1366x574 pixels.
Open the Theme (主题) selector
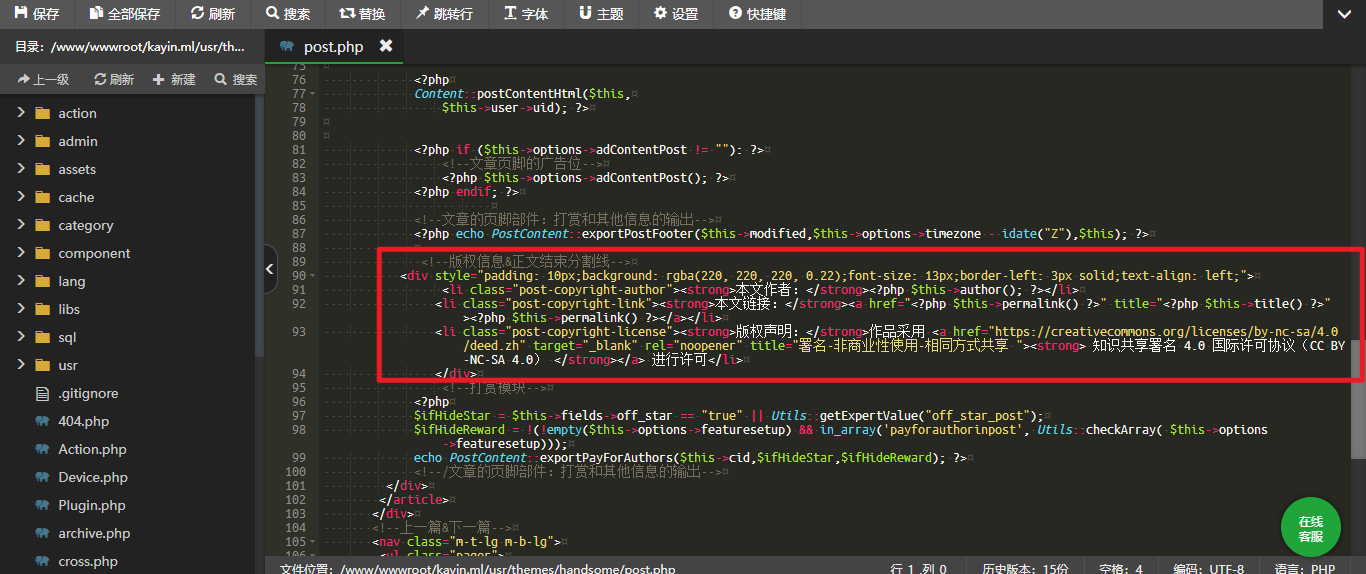(601, 14)
